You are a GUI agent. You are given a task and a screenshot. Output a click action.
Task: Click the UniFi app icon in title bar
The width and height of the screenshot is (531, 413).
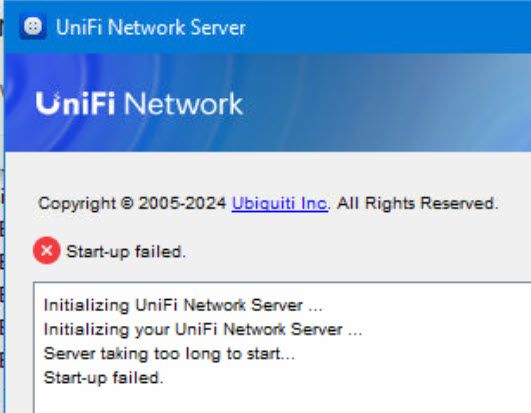(x=33, y=27)
